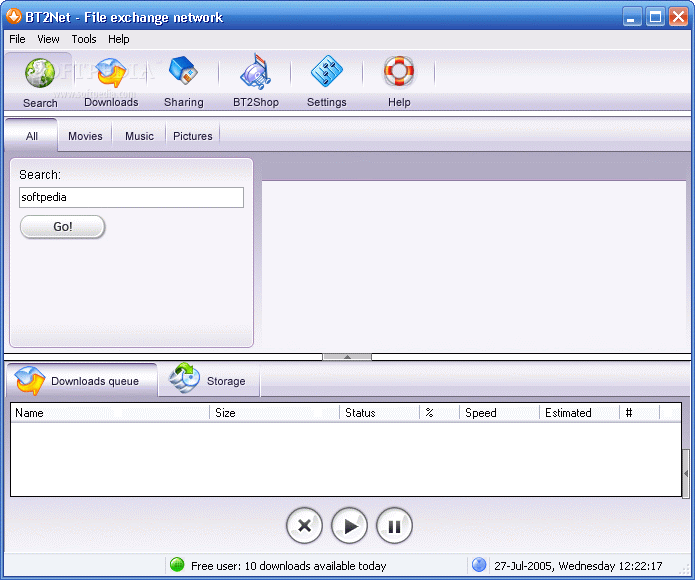695x580 pixels.
Task: Switch to the Movies tab
Action: coord(85,136)
